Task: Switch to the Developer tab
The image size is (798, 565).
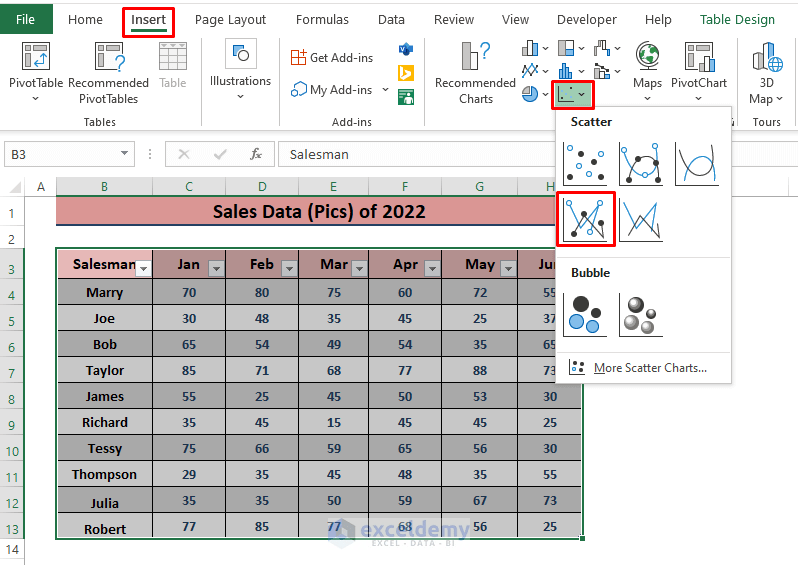Action: [x=586, y=19]
